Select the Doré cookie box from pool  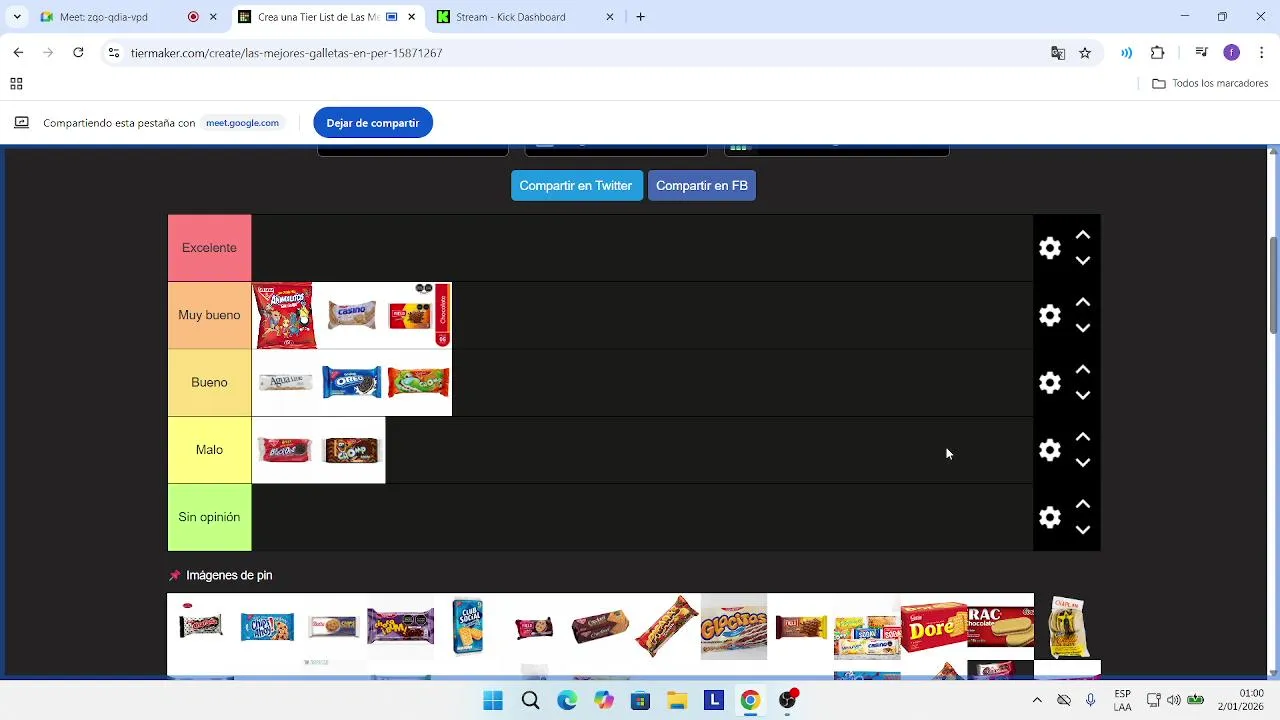coord(934,627)
